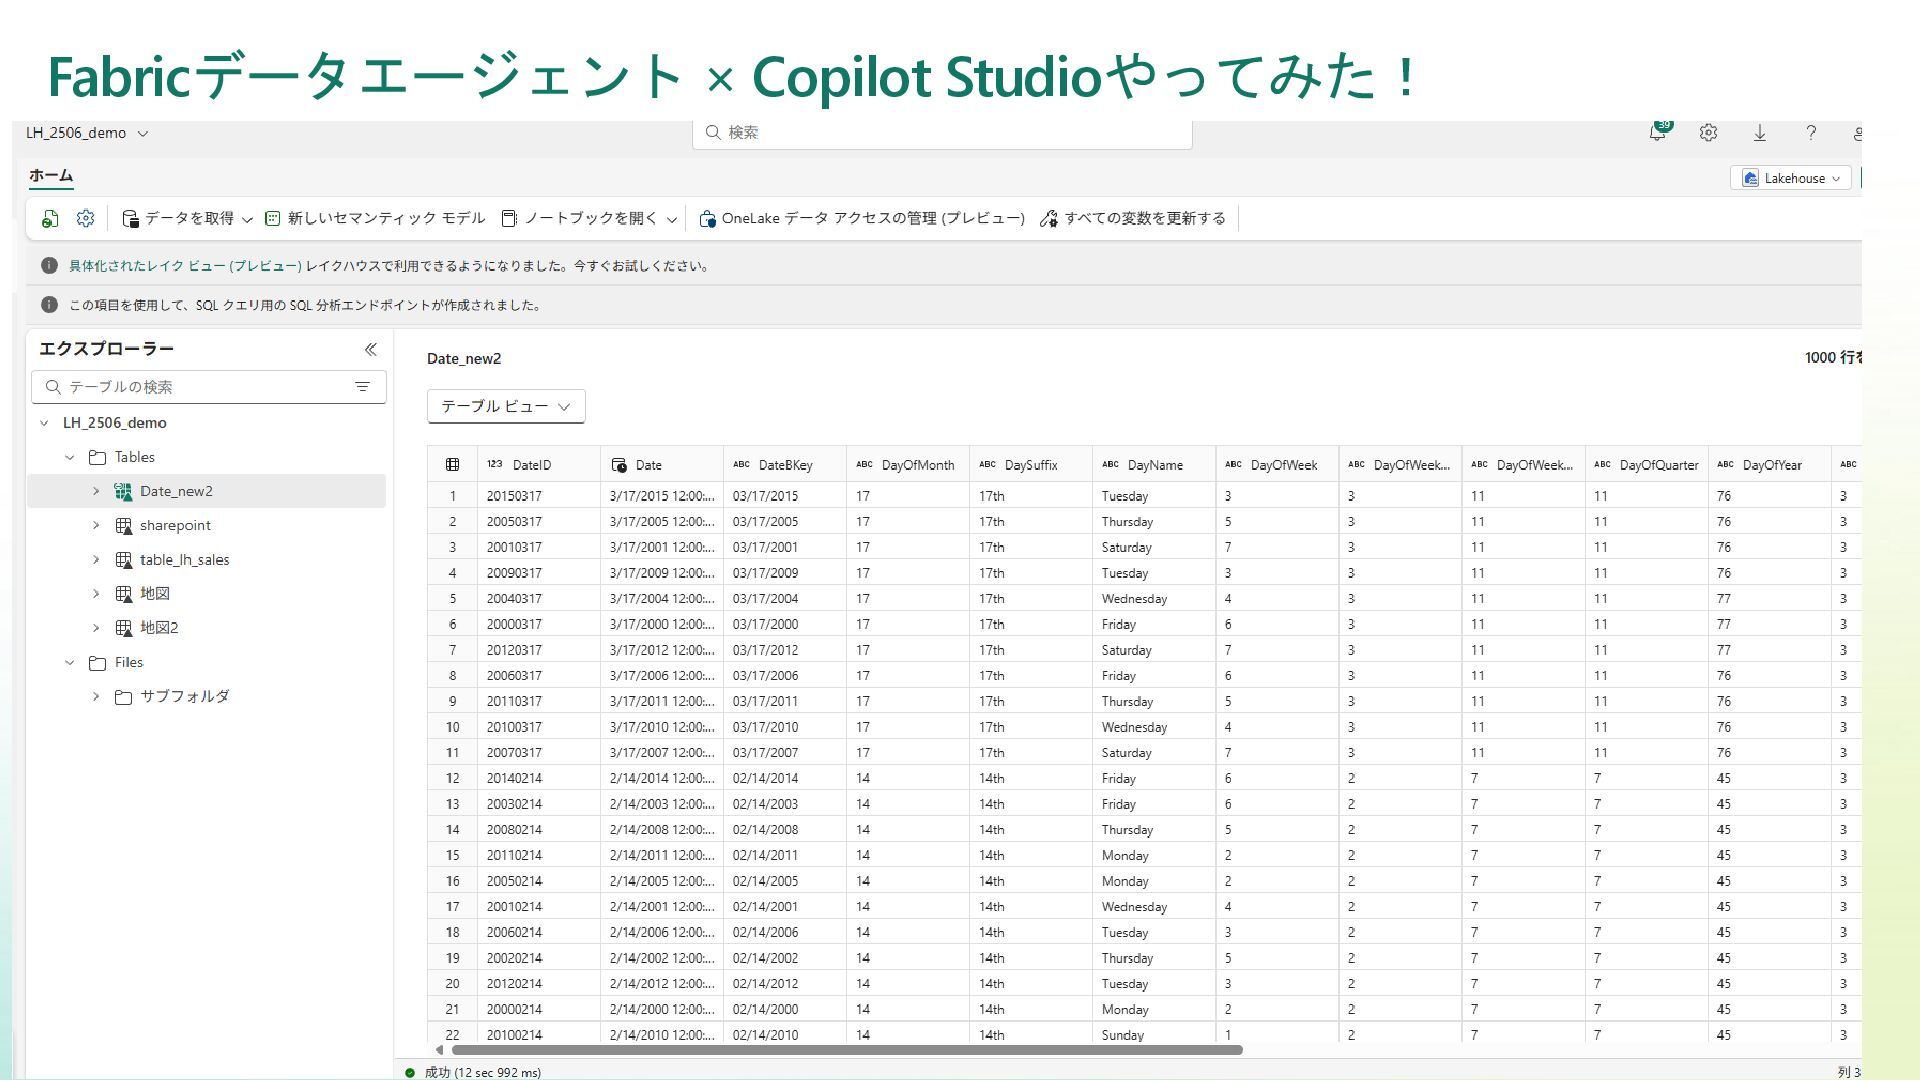The height and width of the screenshot is (1080, 1920).
Task: Click the Tables folder icon
Action: [97, 457]
